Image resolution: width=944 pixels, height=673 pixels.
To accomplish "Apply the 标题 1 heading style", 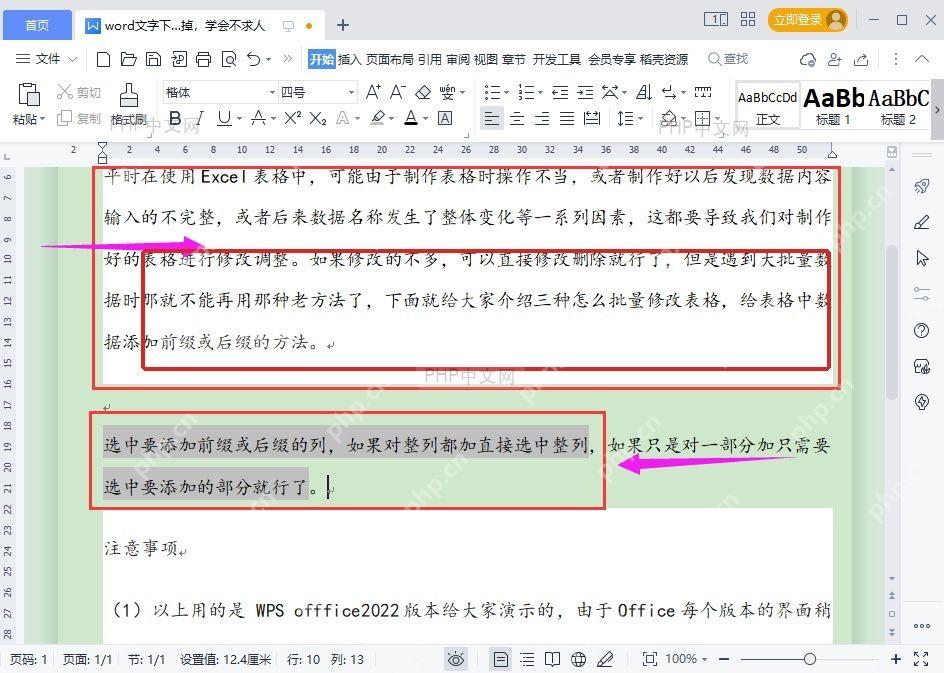I will [833, 106].
